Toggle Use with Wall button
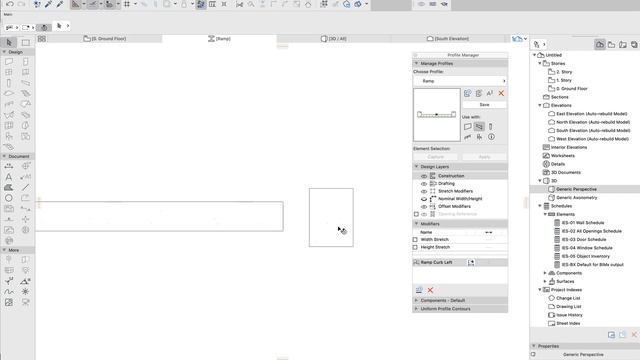Viewport: 640px width, 360px height. pyautogui.click(x=468, y=127)
